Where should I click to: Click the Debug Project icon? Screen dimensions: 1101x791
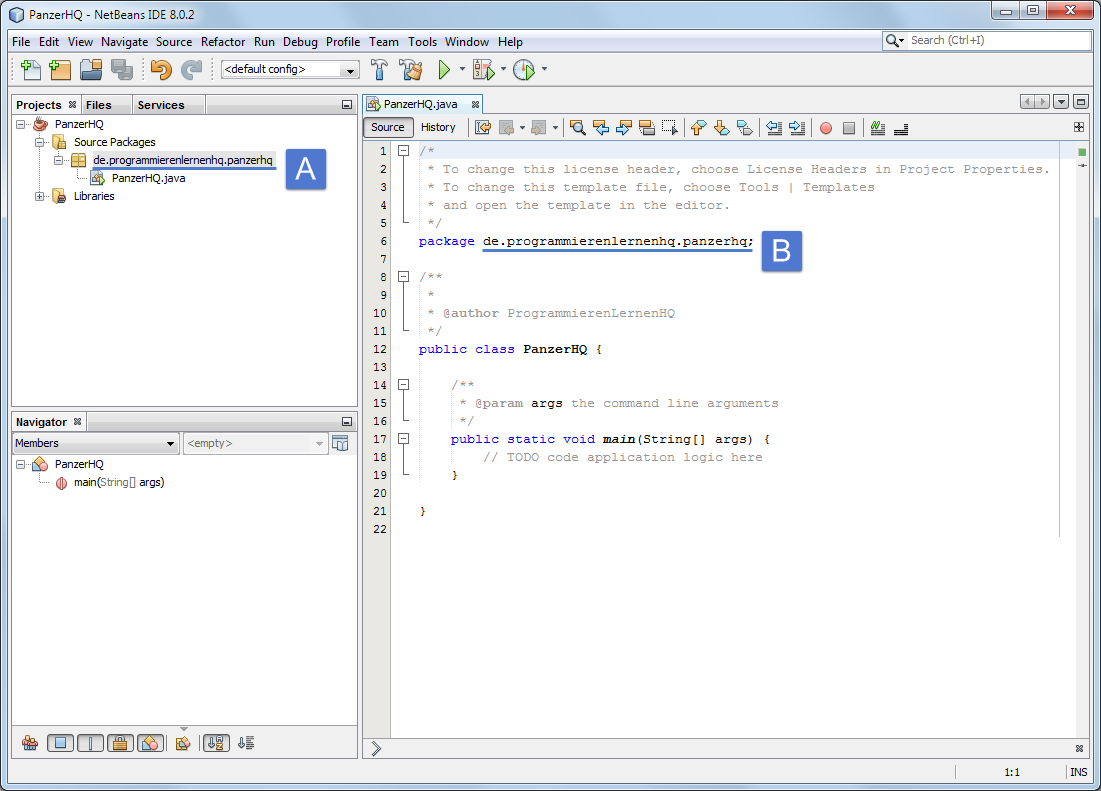[x=483, y=69]
